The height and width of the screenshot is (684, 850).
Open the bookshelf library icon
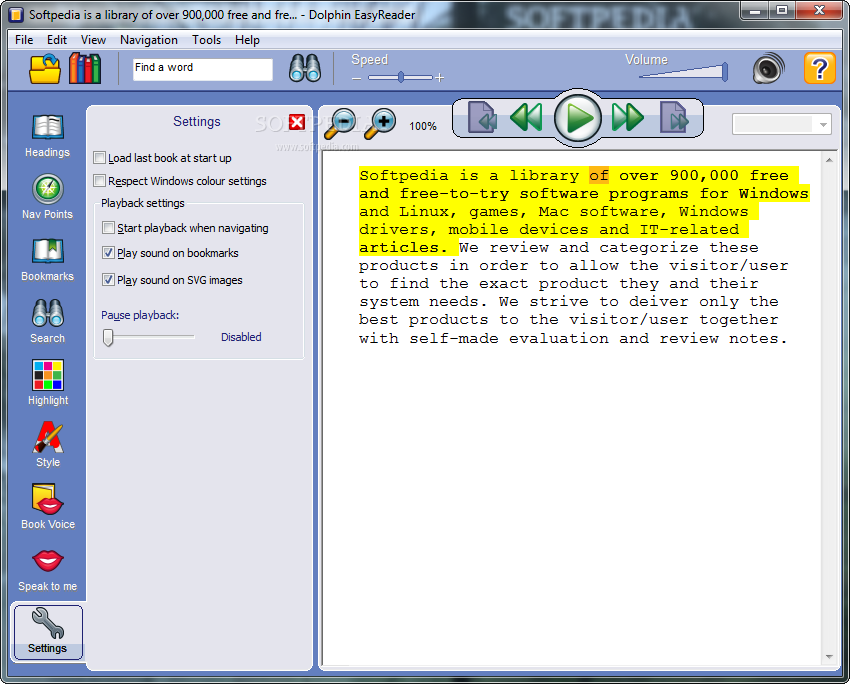[85, 69]
